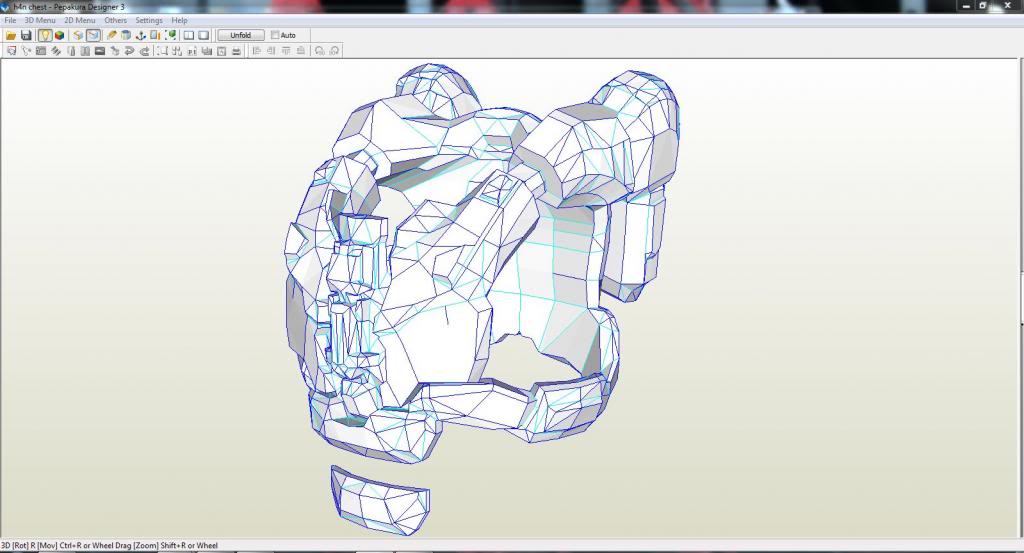Click the third icon resembling a list panel
The width and height of the screenshot is (1024, 553).
(x=41, y=51)
